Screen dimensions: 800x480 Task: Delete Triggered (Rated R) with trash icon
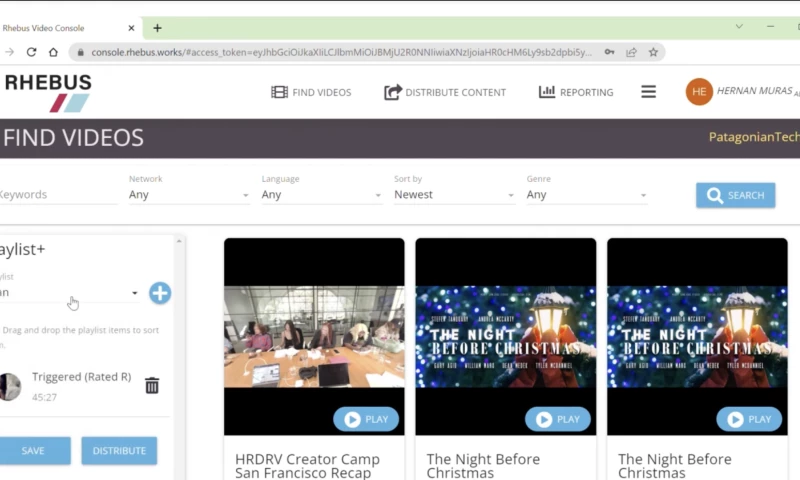[x=152, y=385]
